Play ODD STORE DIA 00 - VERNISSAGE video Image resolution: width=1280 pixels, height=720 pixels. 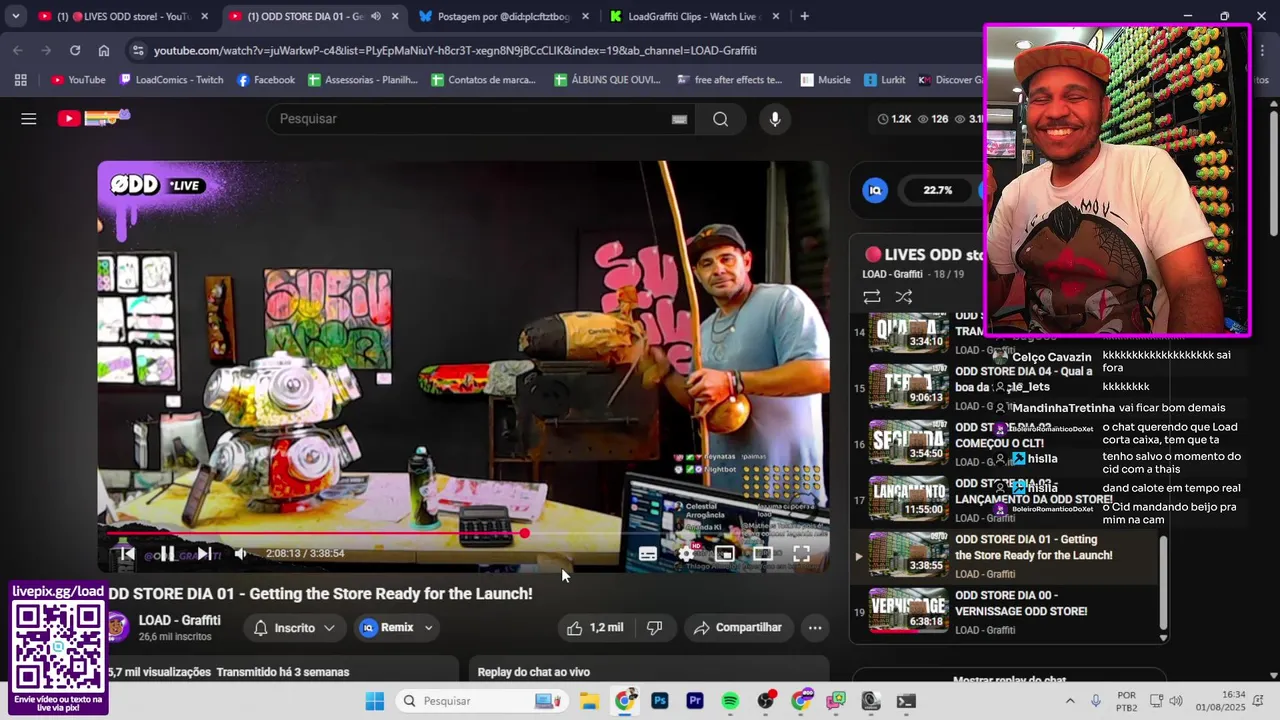click(x=1007, y=611)
